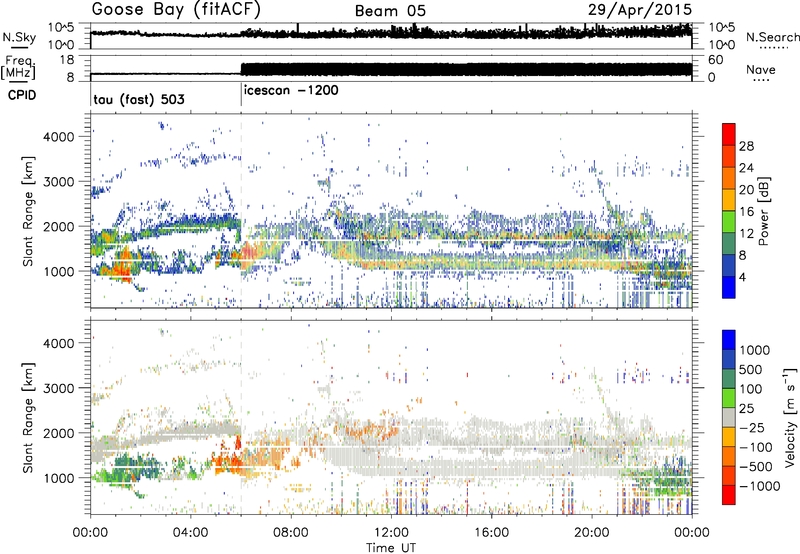
Task: Click the '28' power colorbar tick value
Action: pyautogui.click(x=746, y=146)
